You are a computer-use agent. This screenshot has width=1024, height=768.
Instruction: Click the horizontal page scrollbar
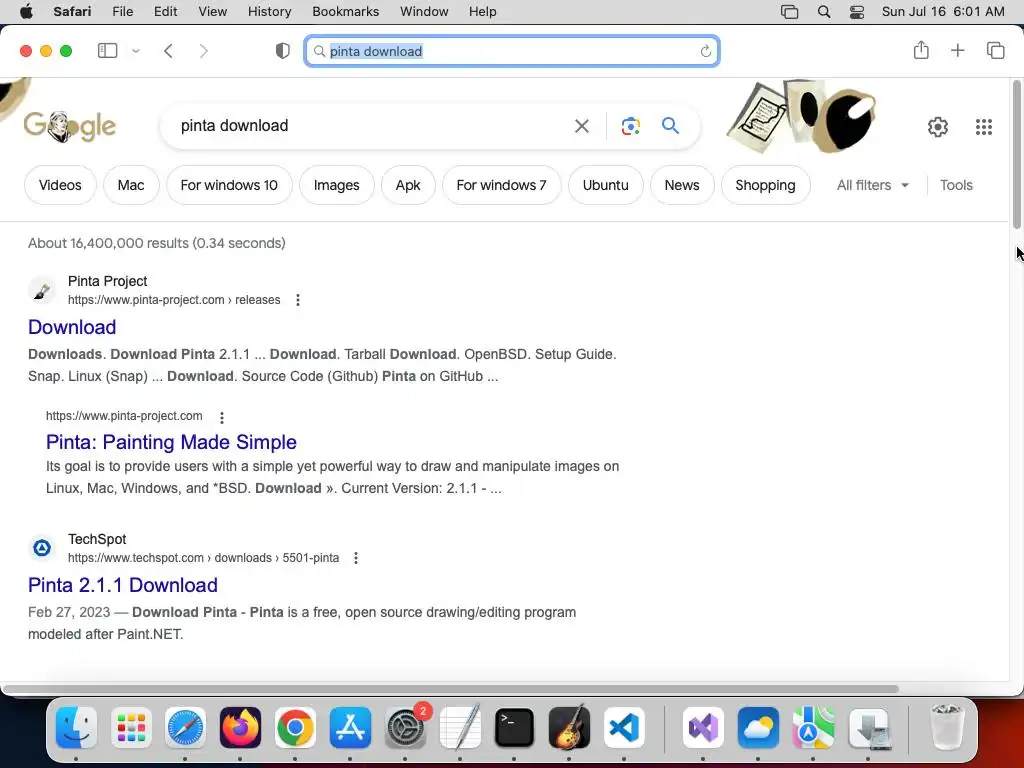451,689
